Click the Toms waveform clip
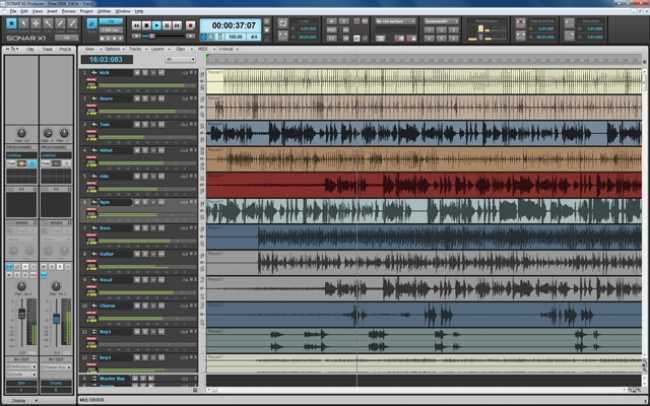 [x=424, y=133]
